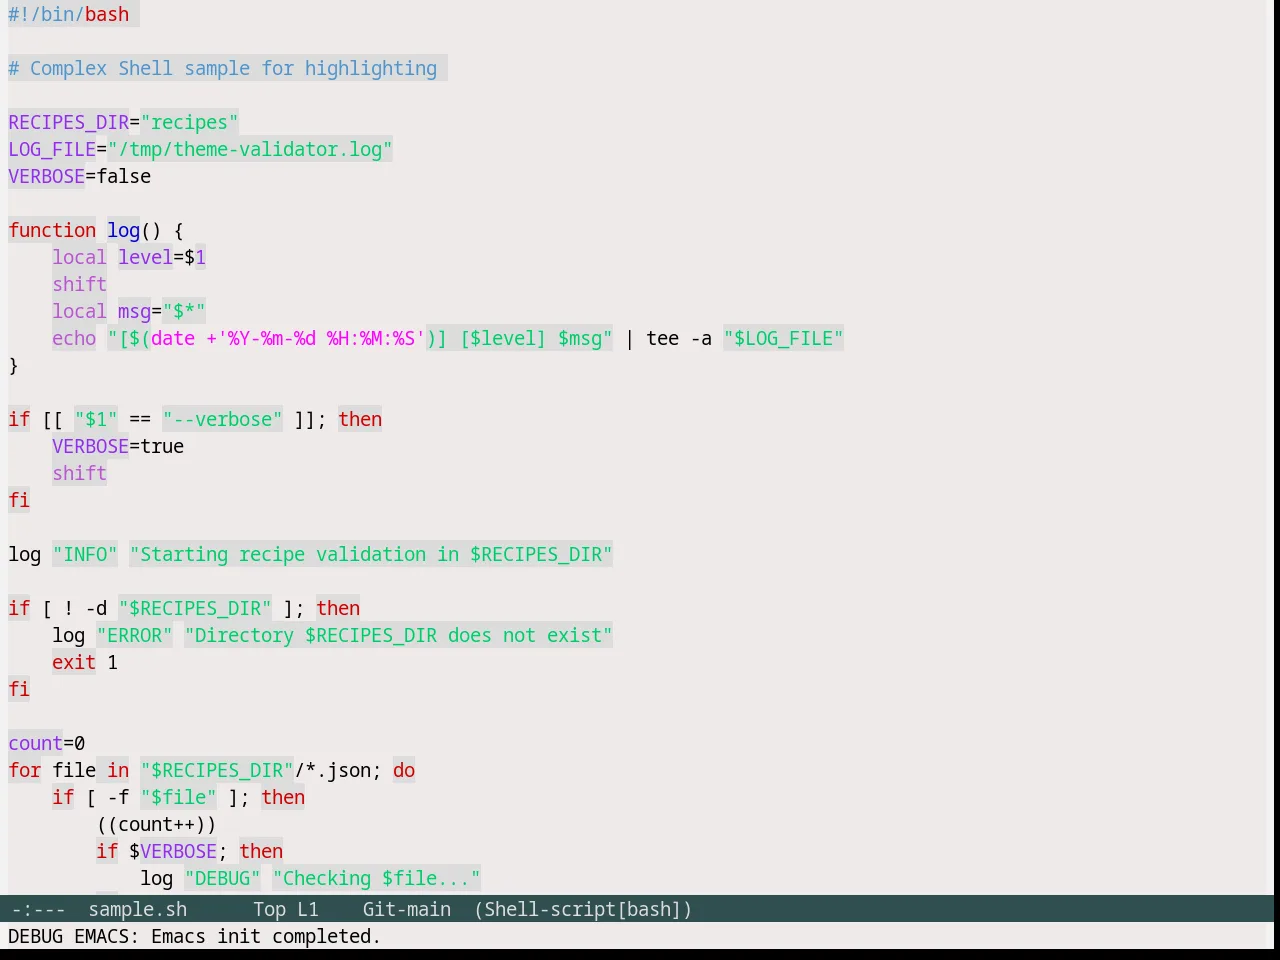Image resolution: width=1280 pixels, height=960 pixels.
Task: Click the ((count++)) arithmetic expression
Action: click(156, 824)
